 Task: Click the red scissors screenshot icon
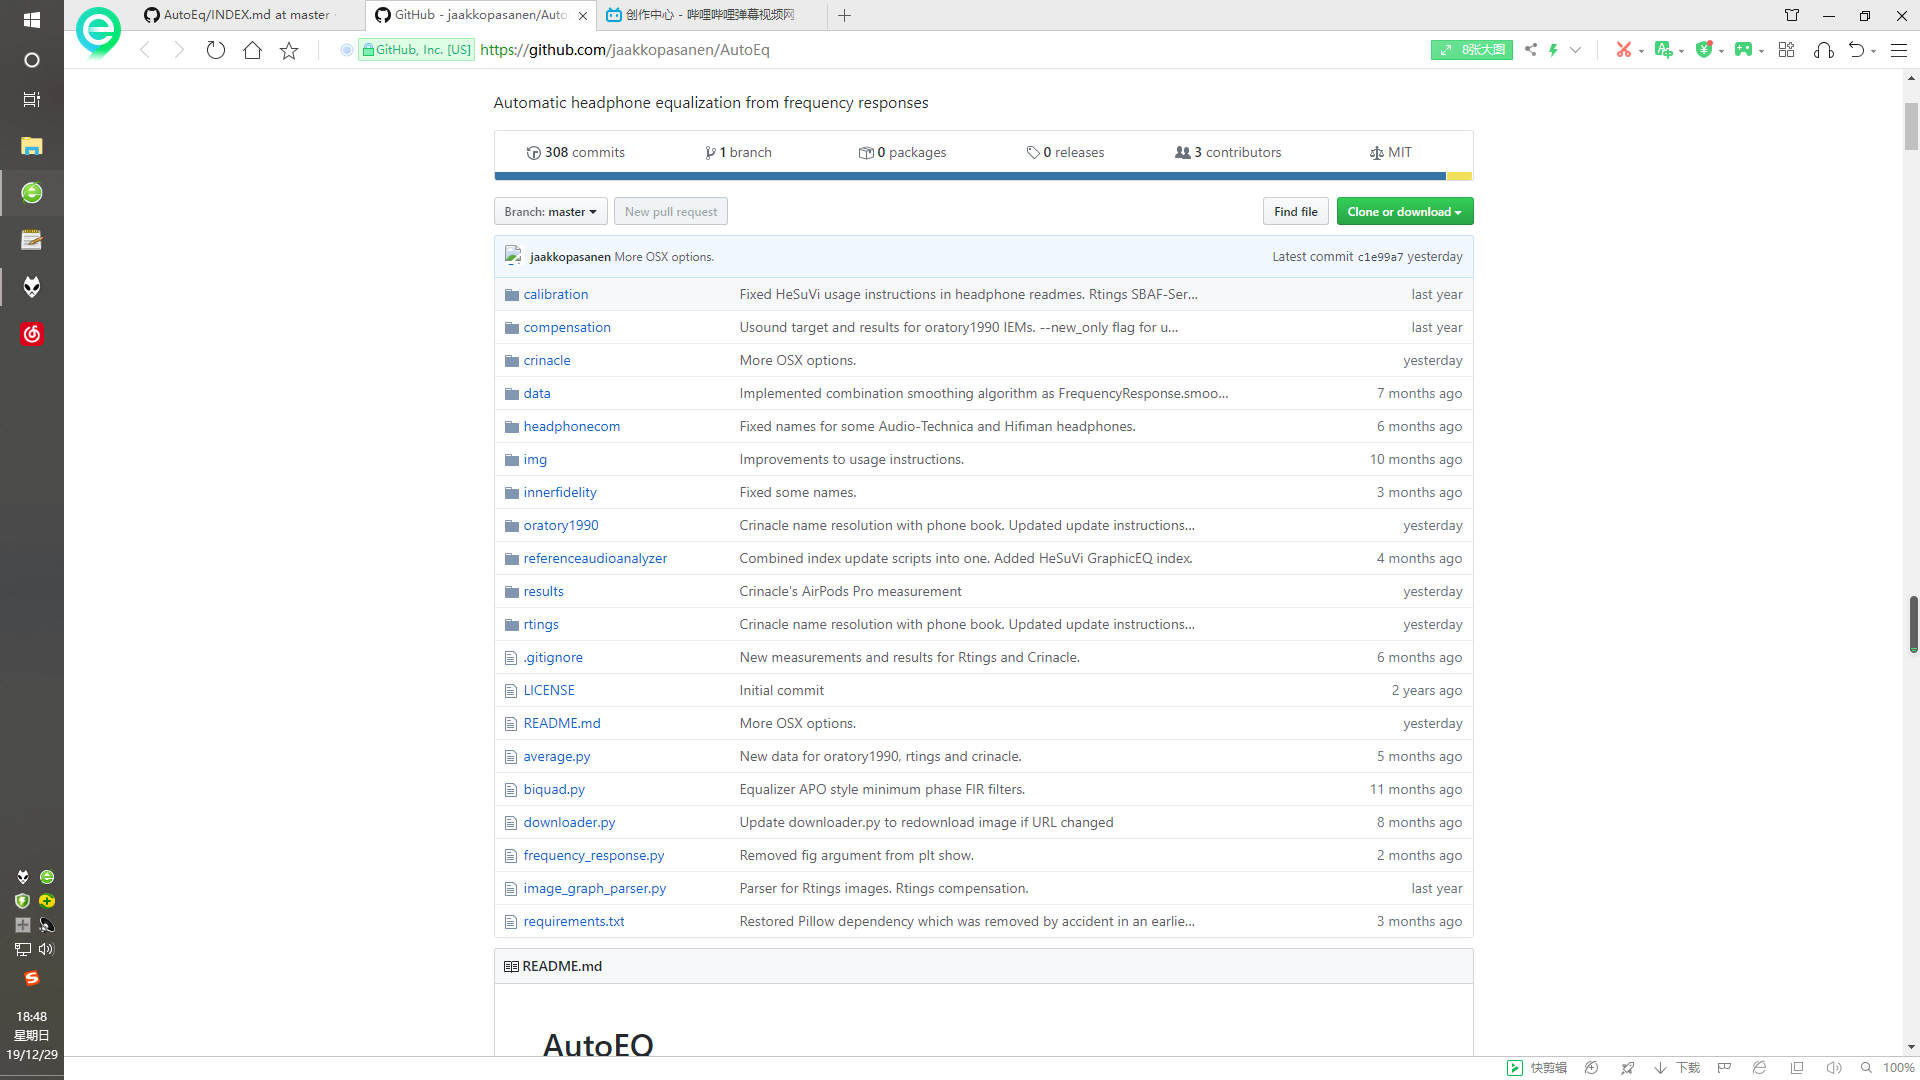(1623, 50)
